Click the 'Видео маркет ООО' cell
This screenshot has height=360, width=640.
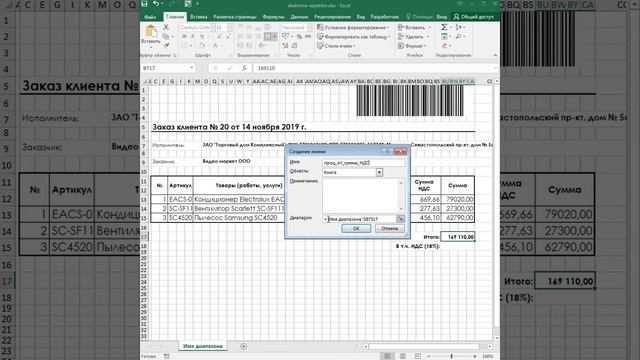tap(227, 161)
